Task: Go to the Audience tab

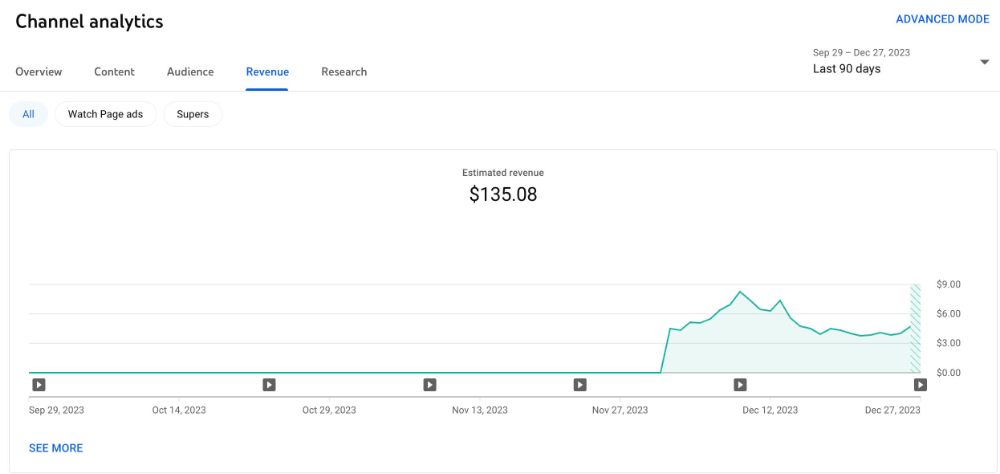Action: (190, 72)
